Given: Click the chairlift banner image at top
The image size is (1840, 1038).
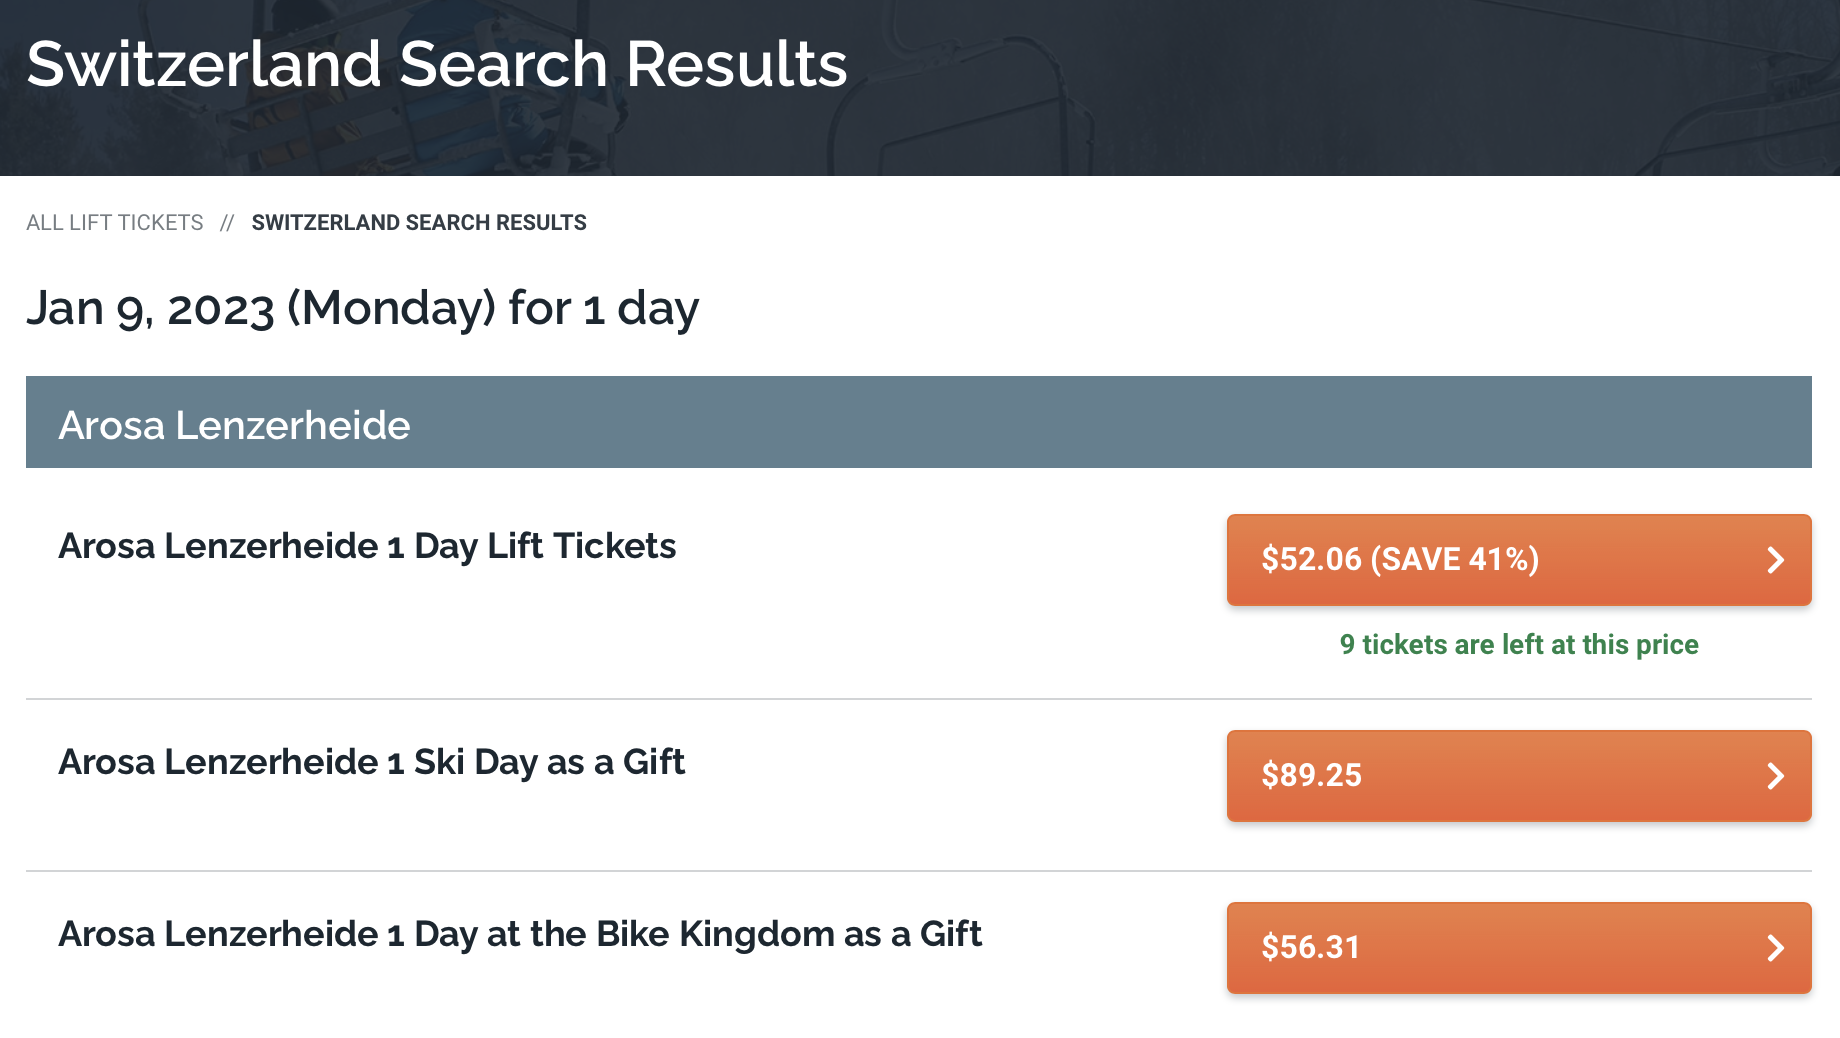Looking at the screenshot, I should (x=1300, y=90).
